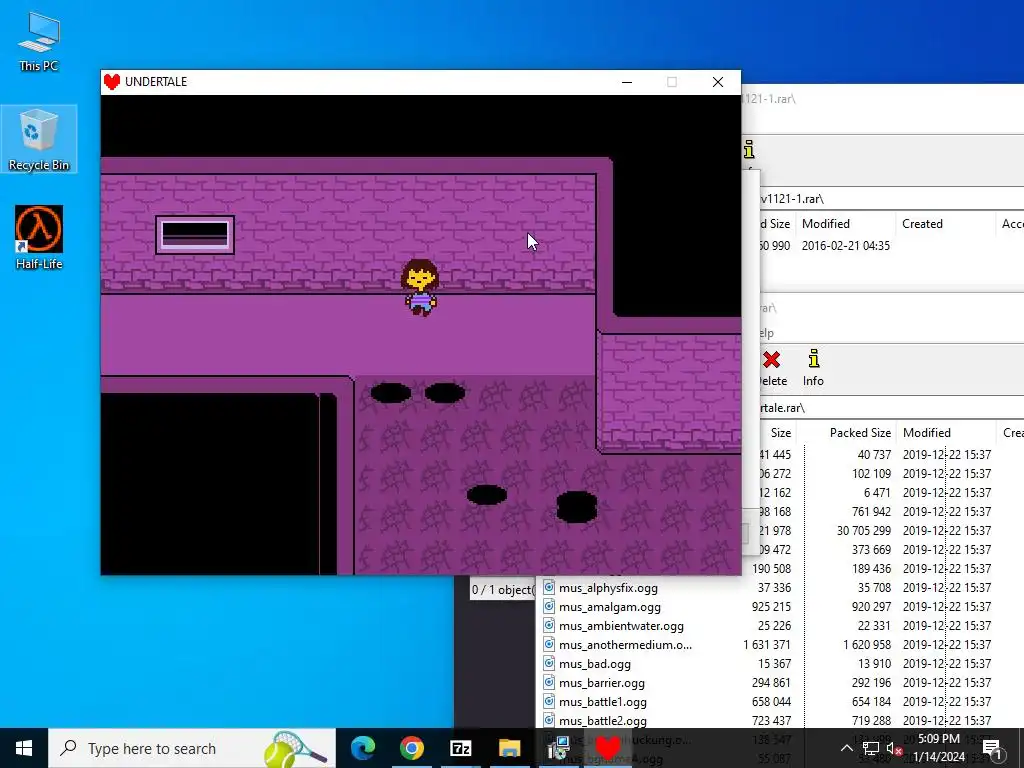Open the Windows Start menu
Viewport: 1024px width, 768px height.
pyautogui.click(x=24, y=748)
